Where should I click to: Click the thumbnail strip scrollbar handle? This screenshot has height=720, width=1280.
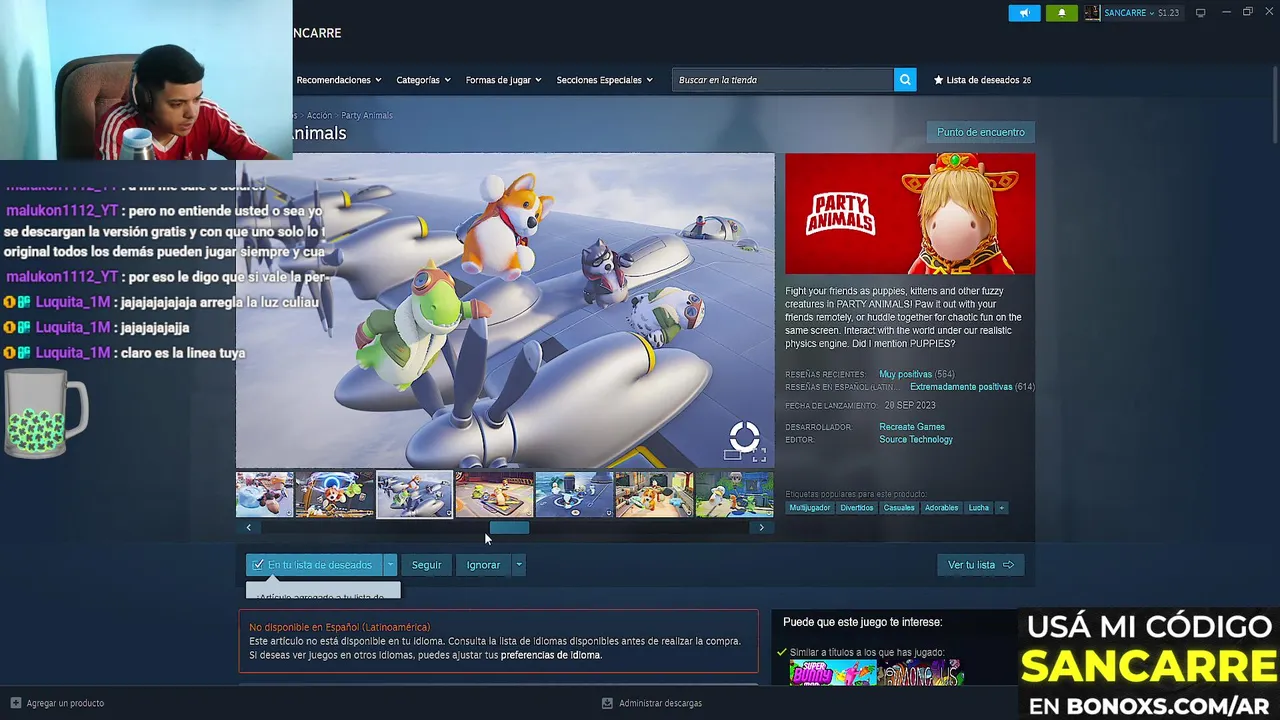point(509,528)
